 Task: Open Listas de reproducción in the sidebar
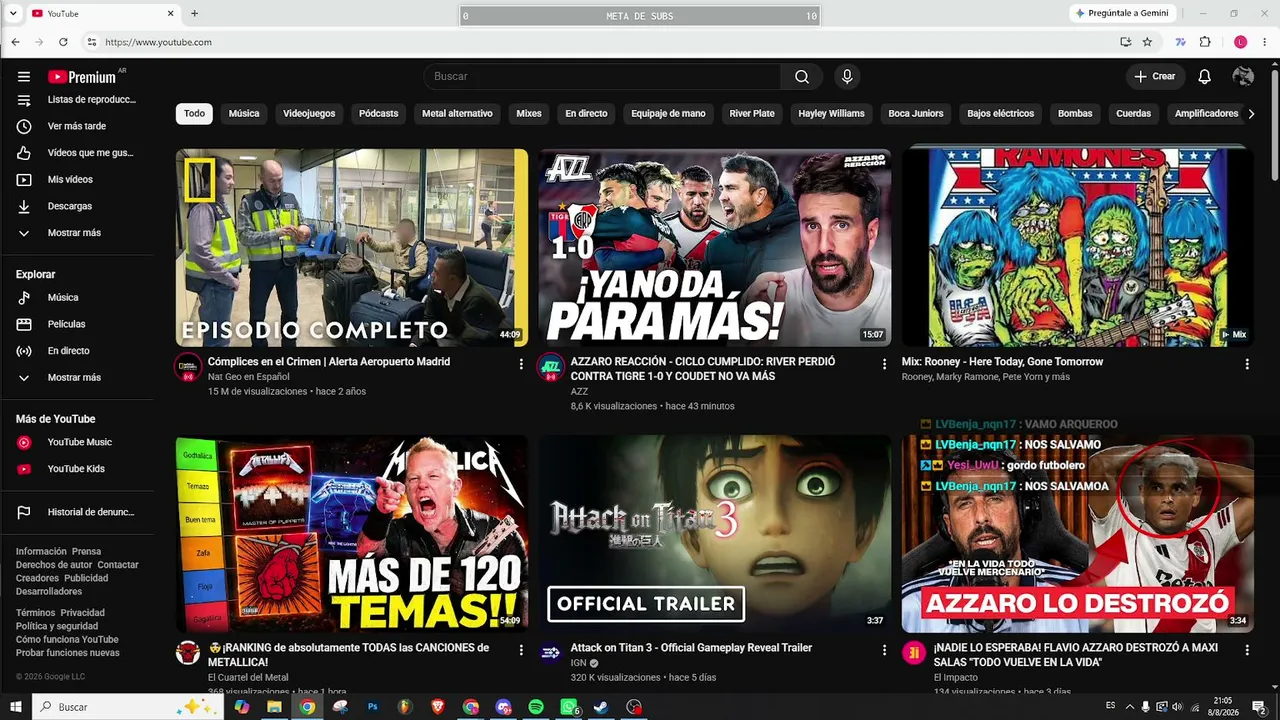(x=77, y=100)
